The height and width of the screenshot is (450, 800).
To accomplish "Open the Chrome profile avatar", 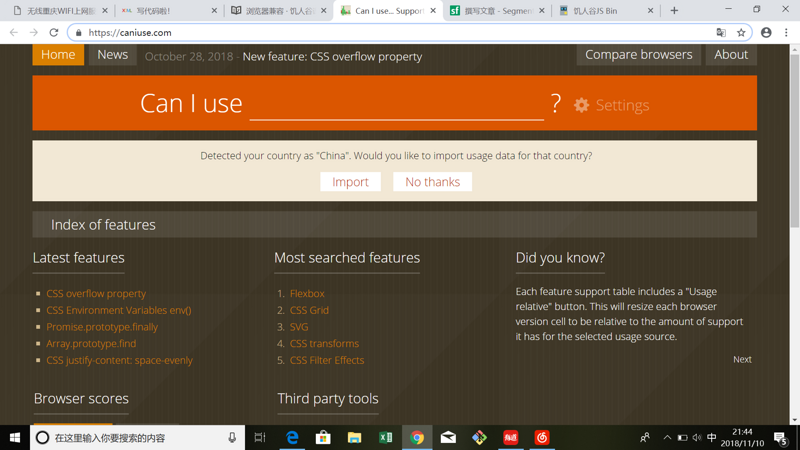I will pos(766,33).
